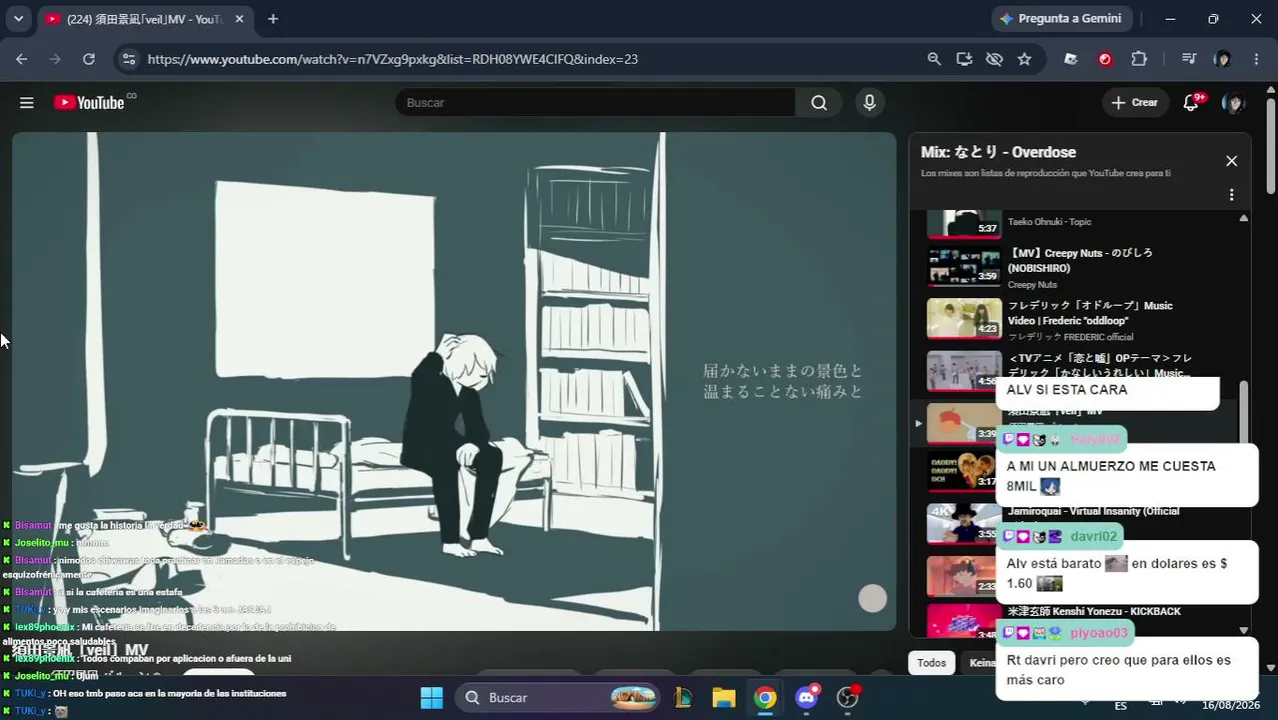1278x720 pixels.
Task: Reload the page
Action: (x=89, y=59)
